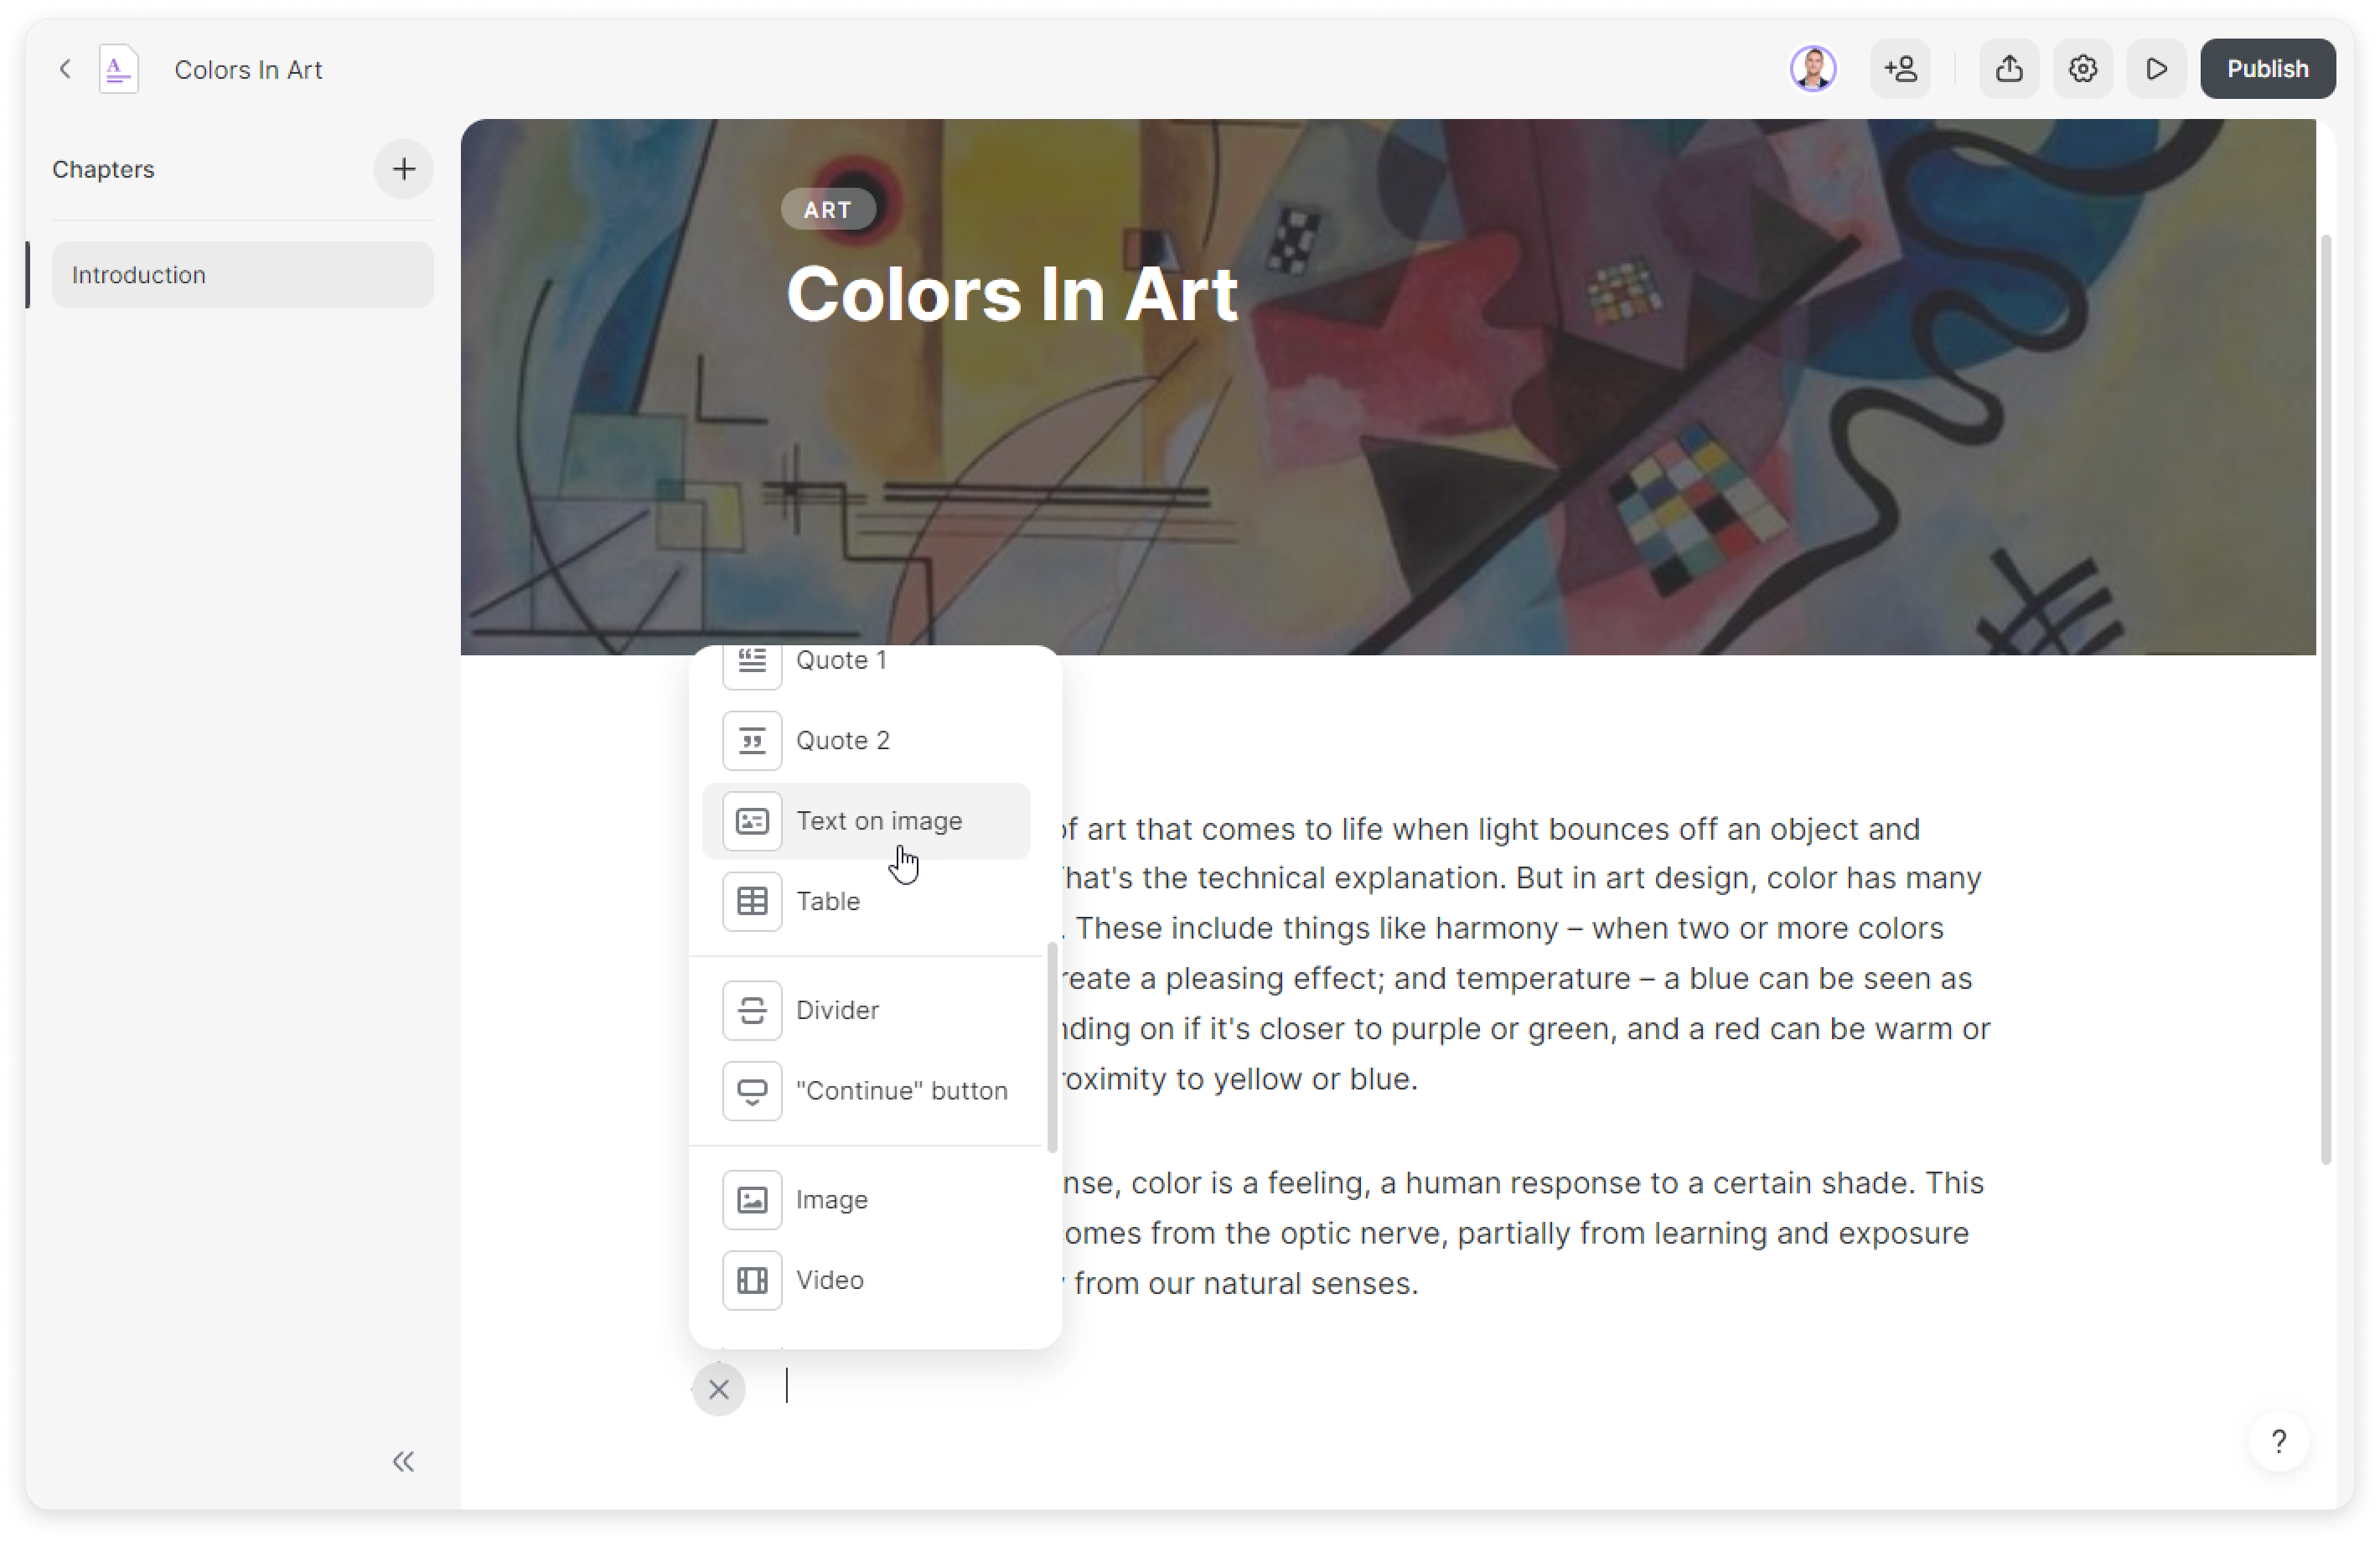The height and width of the screenshot is (1542, 2380).
Task: Click the Continue button block icon
Action: pos(752,1090)
